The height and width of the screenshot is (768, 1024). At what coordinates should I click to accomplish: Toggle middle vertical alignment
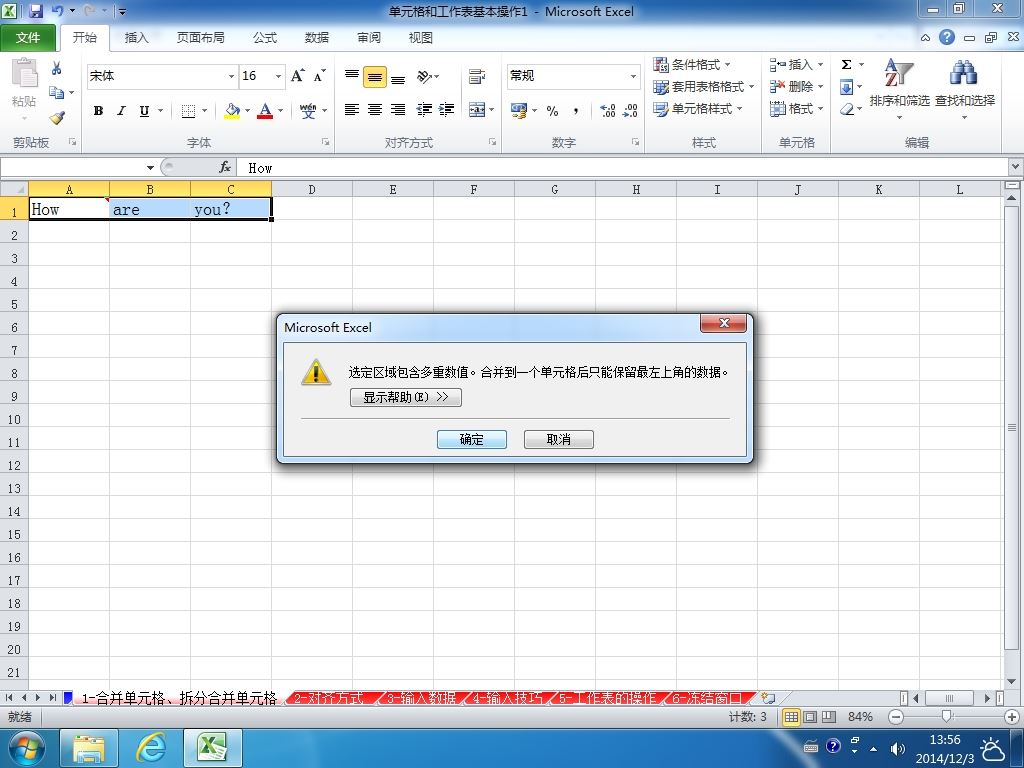(375, 77)
